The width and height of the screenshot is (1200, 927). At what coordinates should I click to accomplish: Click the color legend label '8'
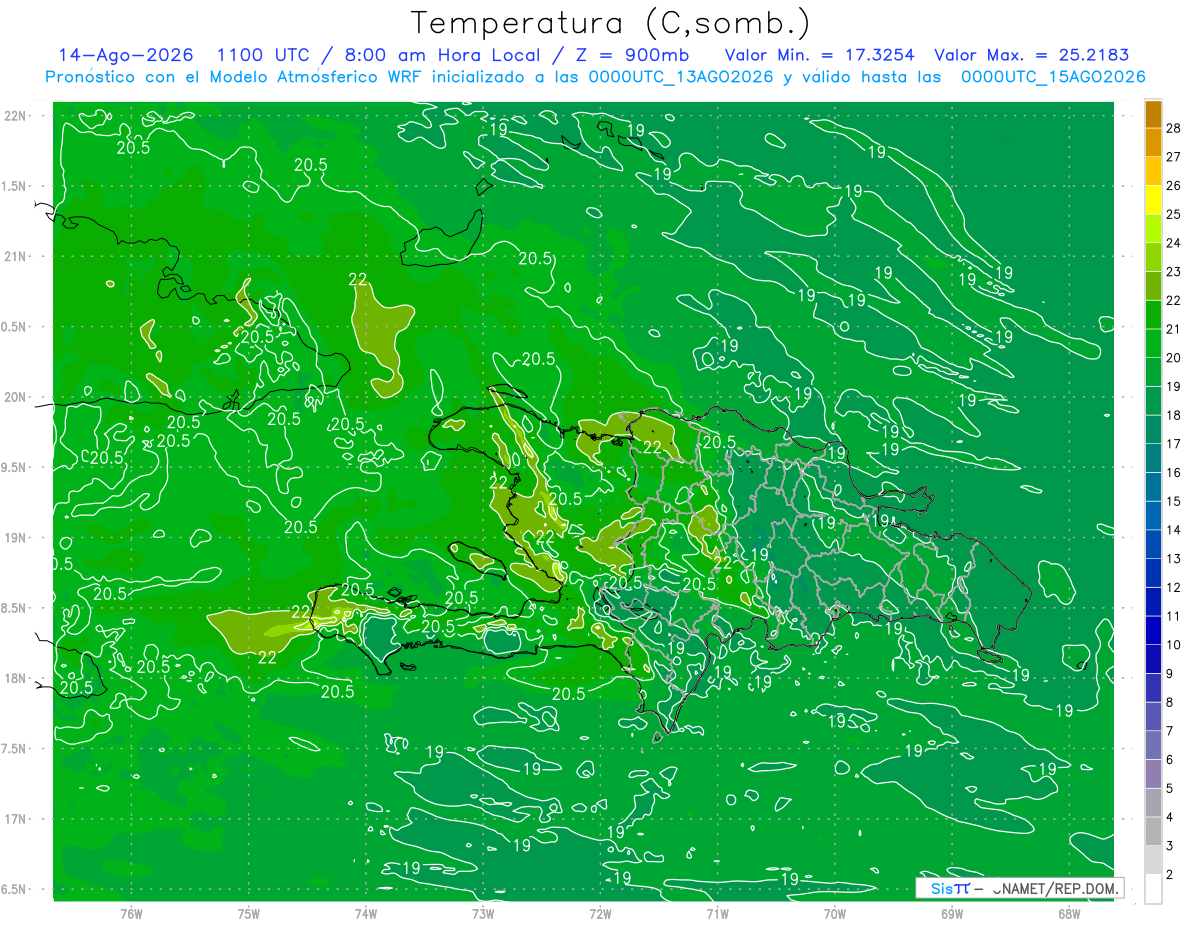click(x=1170, y=703)
